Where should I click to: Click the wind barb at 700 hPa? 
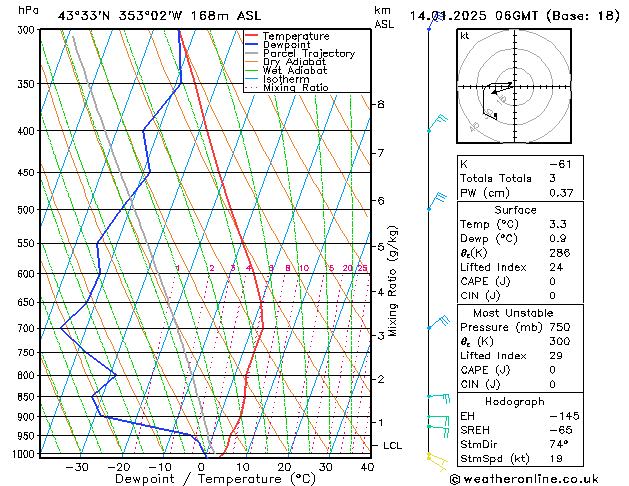click(x=438, y=322)
